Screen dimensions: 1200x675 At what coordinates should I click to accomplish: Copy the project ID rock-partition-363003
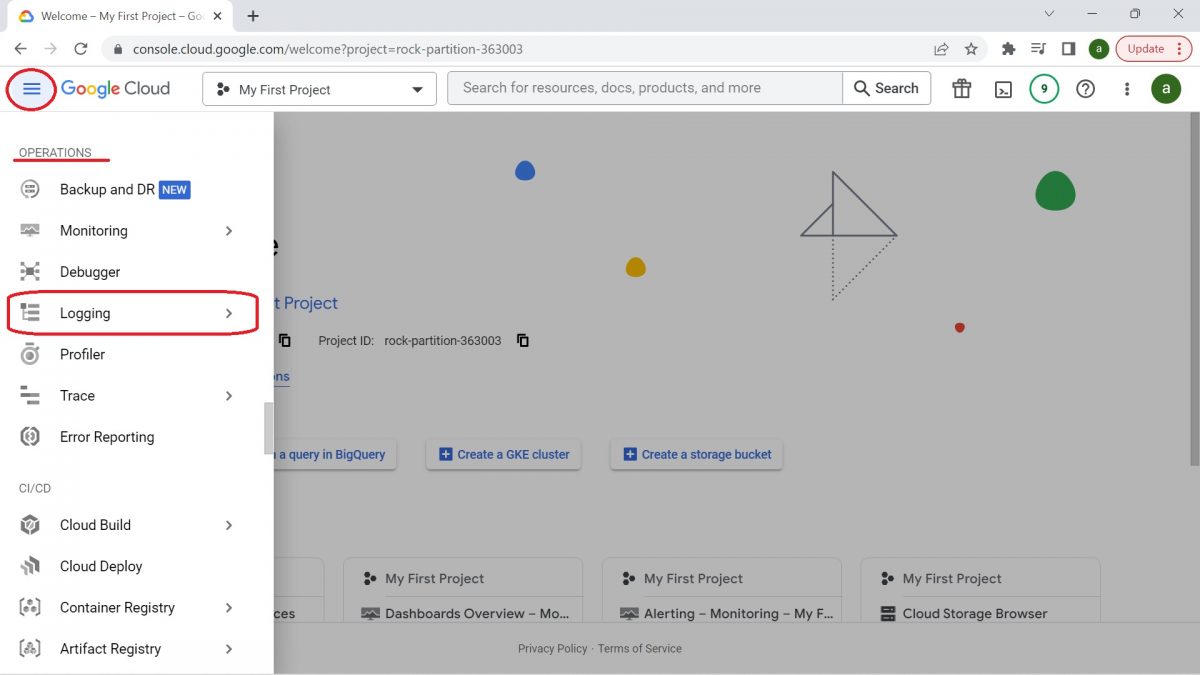[522, 340]
